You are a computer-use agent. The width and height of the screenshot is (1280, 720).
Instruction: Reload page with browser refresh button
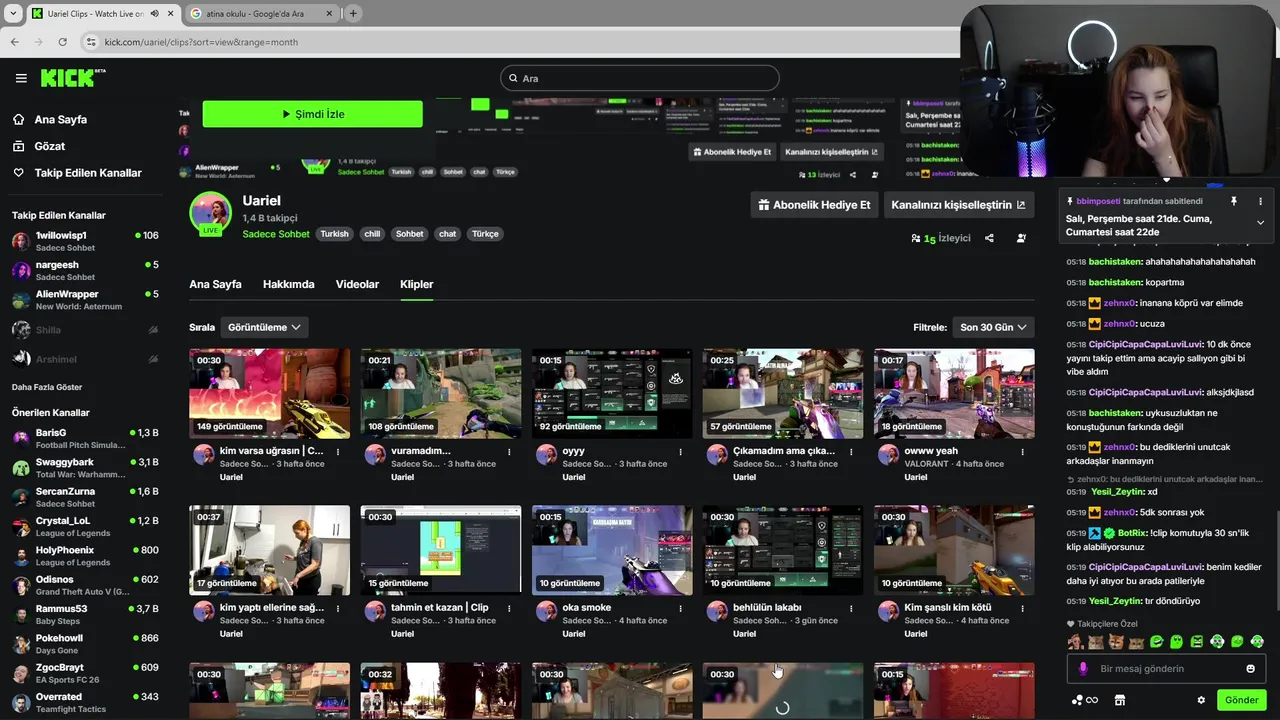pyautogui.click(x=63, y=42)
